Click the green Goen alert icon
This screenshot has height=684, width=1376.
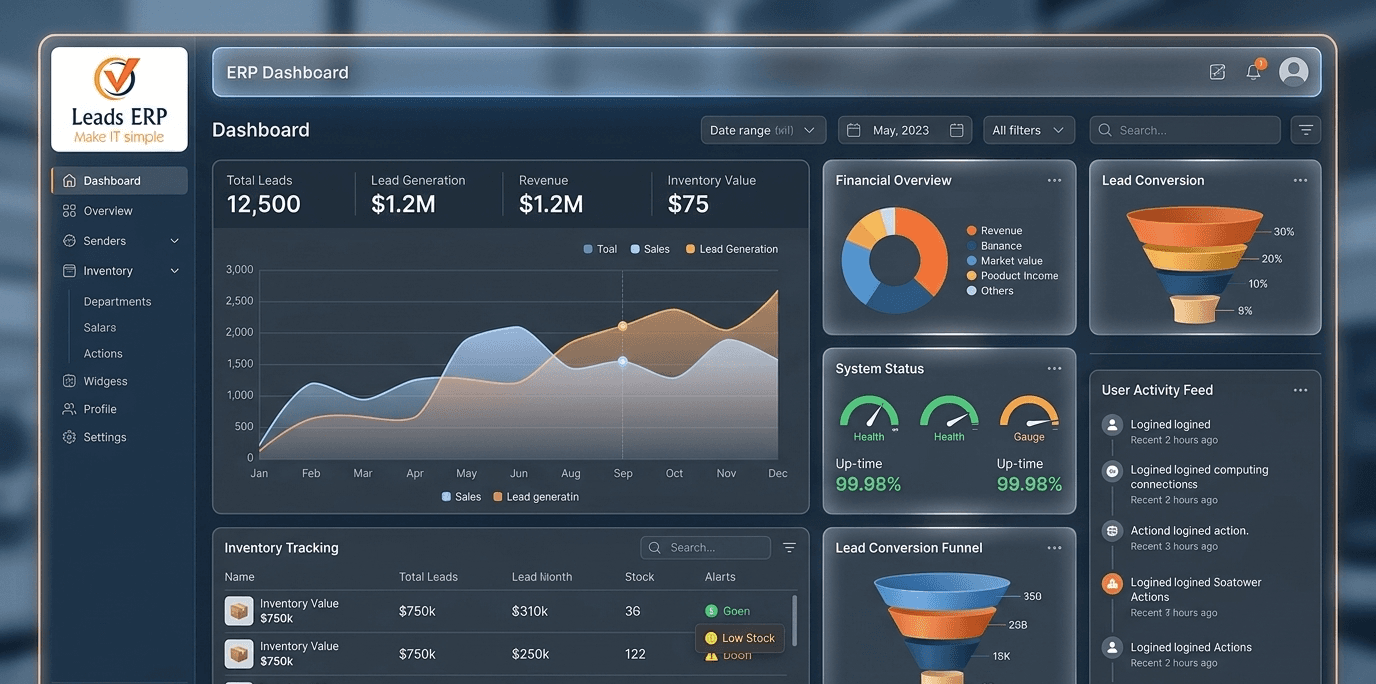pos(711,611)
